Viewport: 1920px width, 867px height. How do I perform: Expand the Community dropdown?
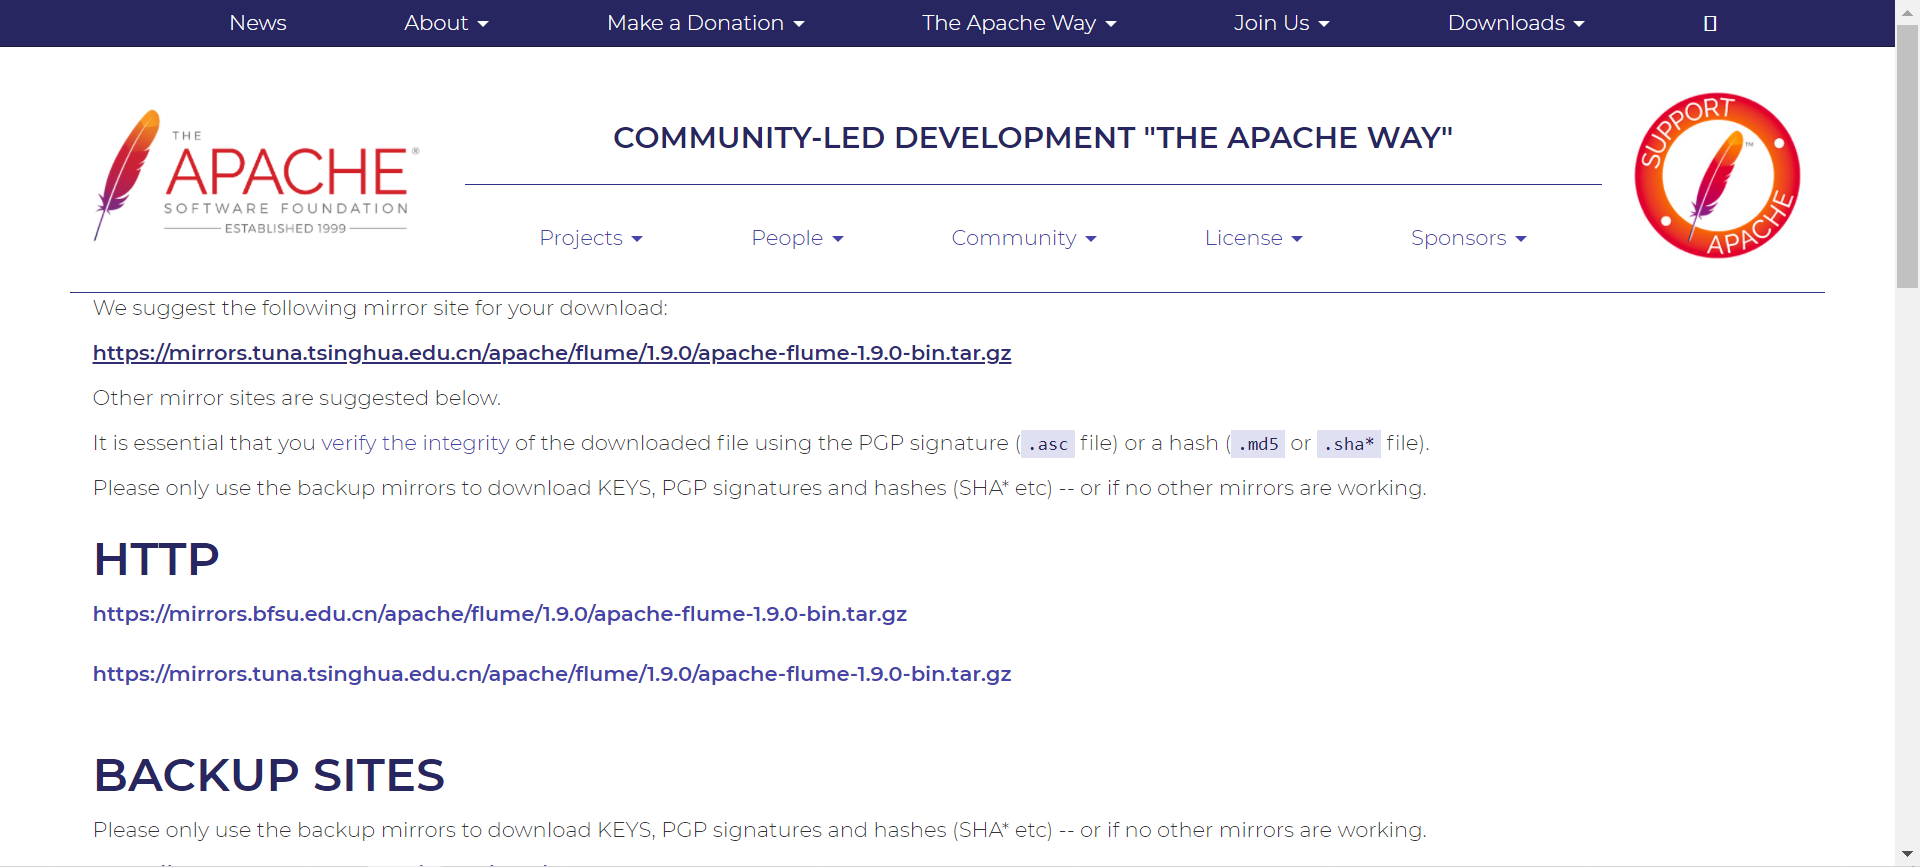pyautogui.click(x=1024, y=238)
